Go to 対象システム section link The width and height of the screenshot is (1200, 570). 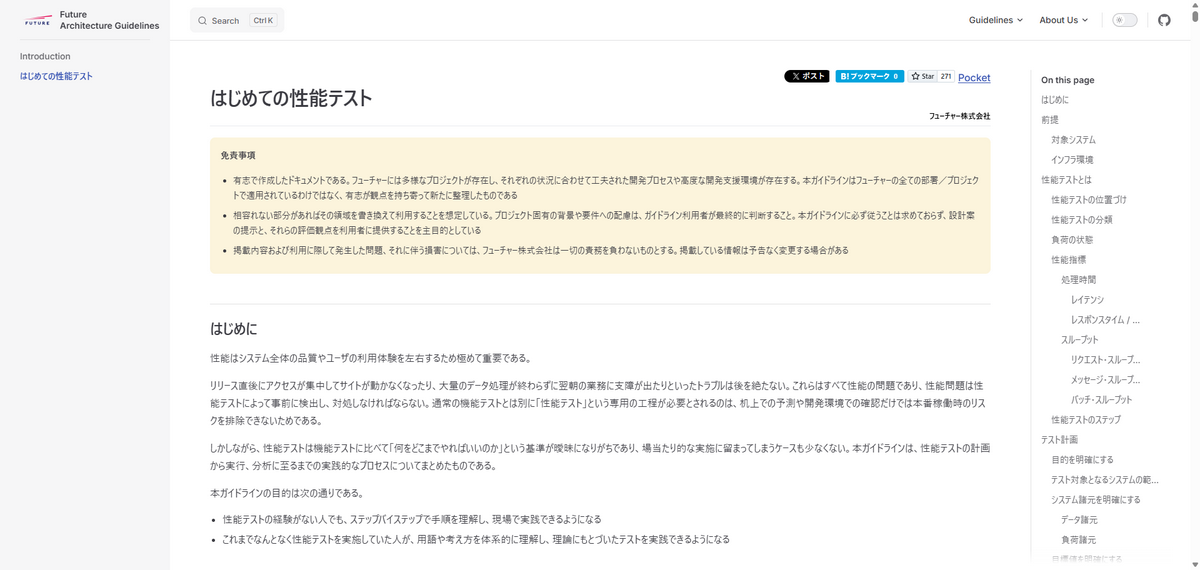[x=1073, y=140]
